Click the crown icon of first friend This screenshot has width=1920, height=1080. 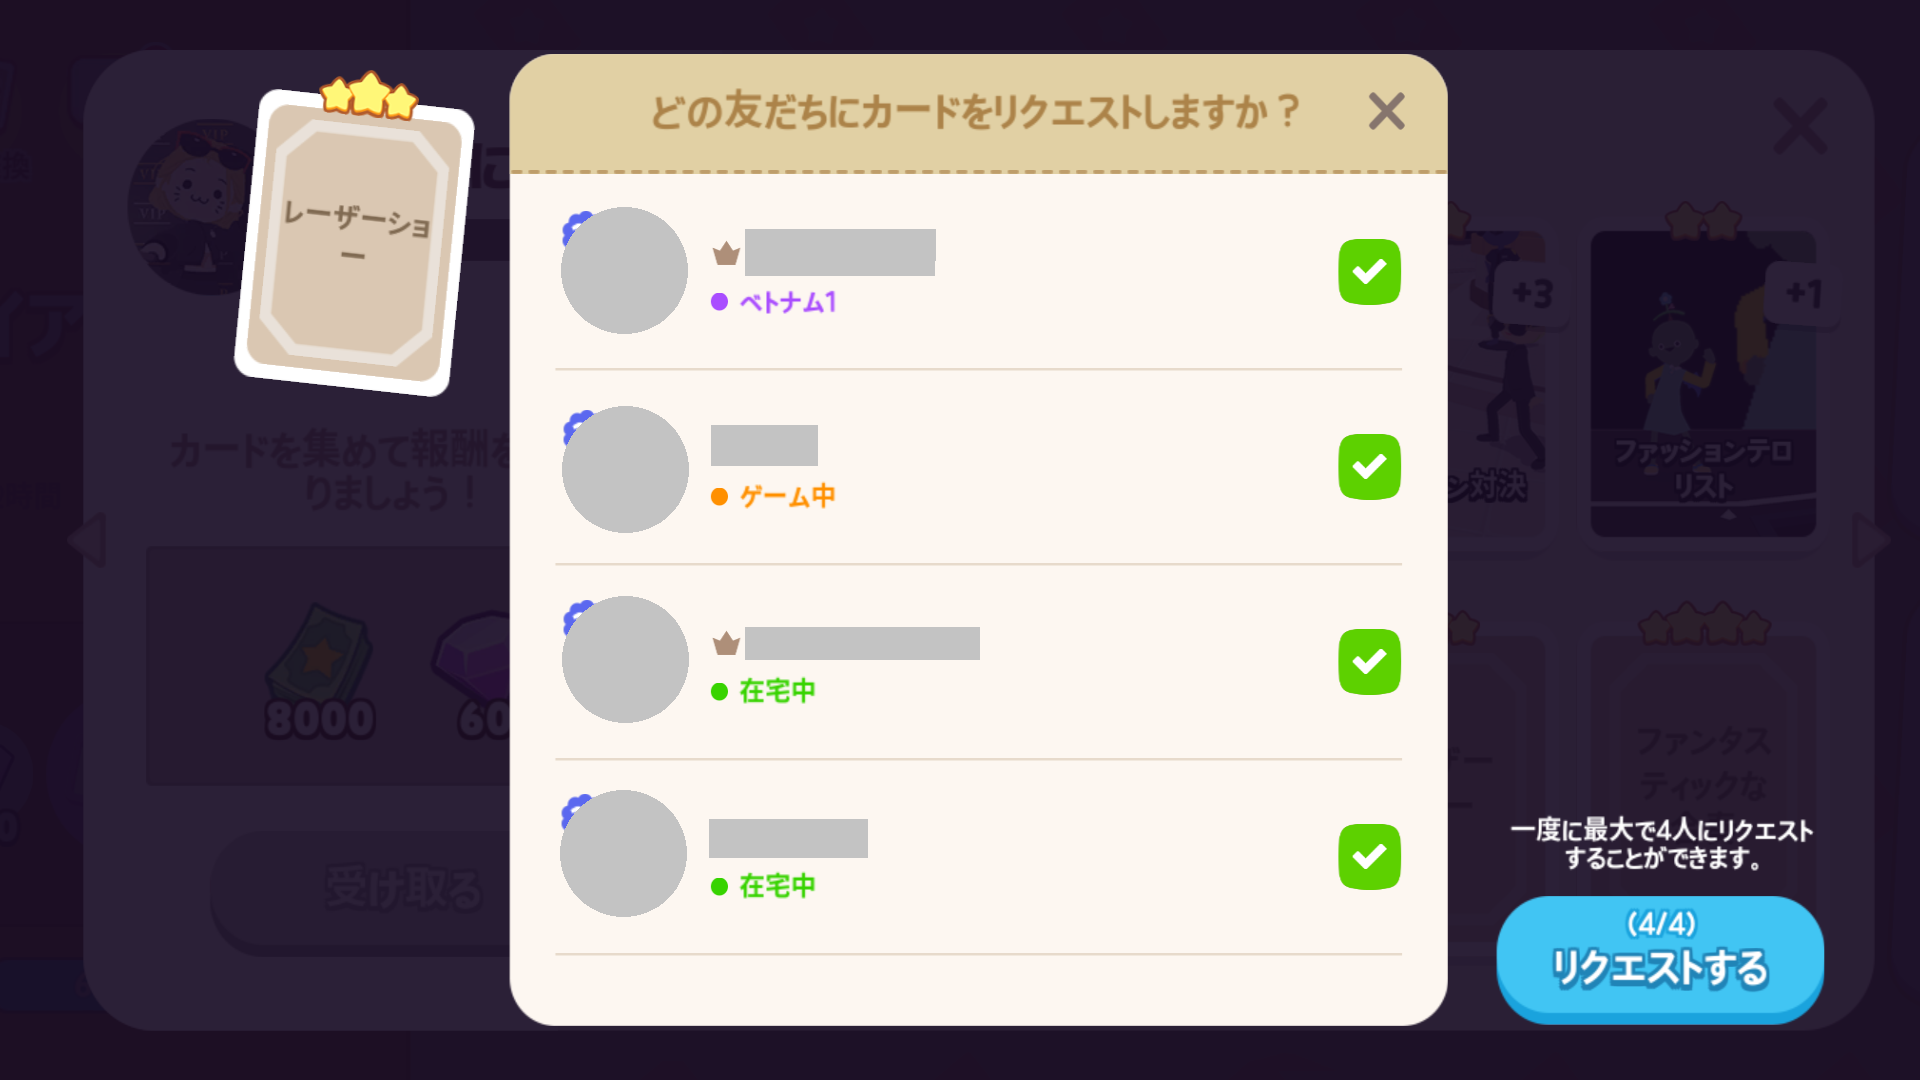pos(726,254)
